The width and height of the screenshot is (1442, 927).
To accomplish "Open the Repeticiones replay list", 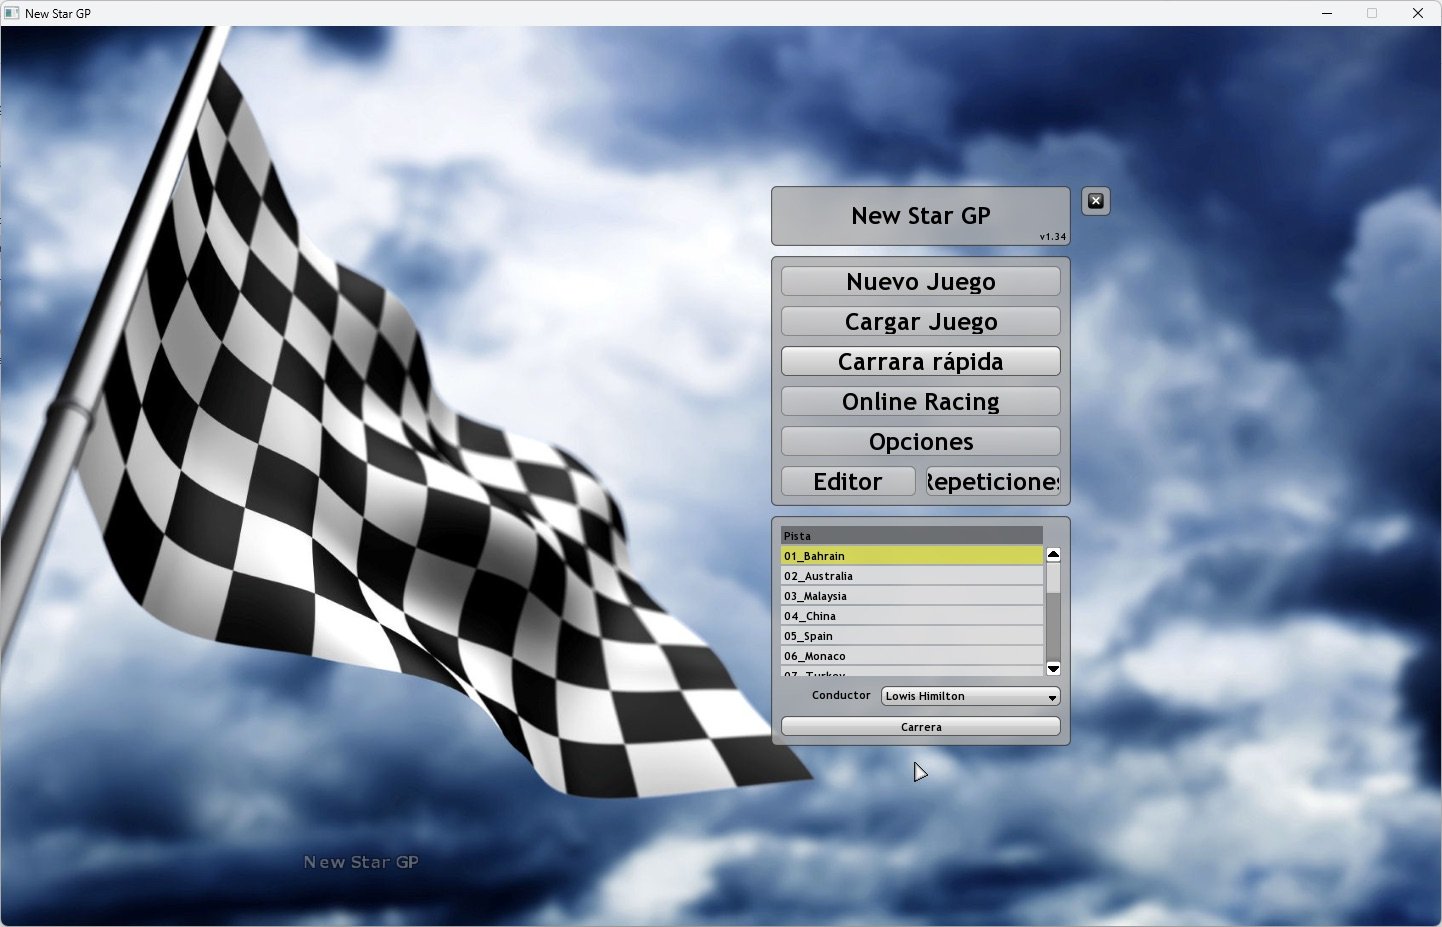I will point(993,482).
